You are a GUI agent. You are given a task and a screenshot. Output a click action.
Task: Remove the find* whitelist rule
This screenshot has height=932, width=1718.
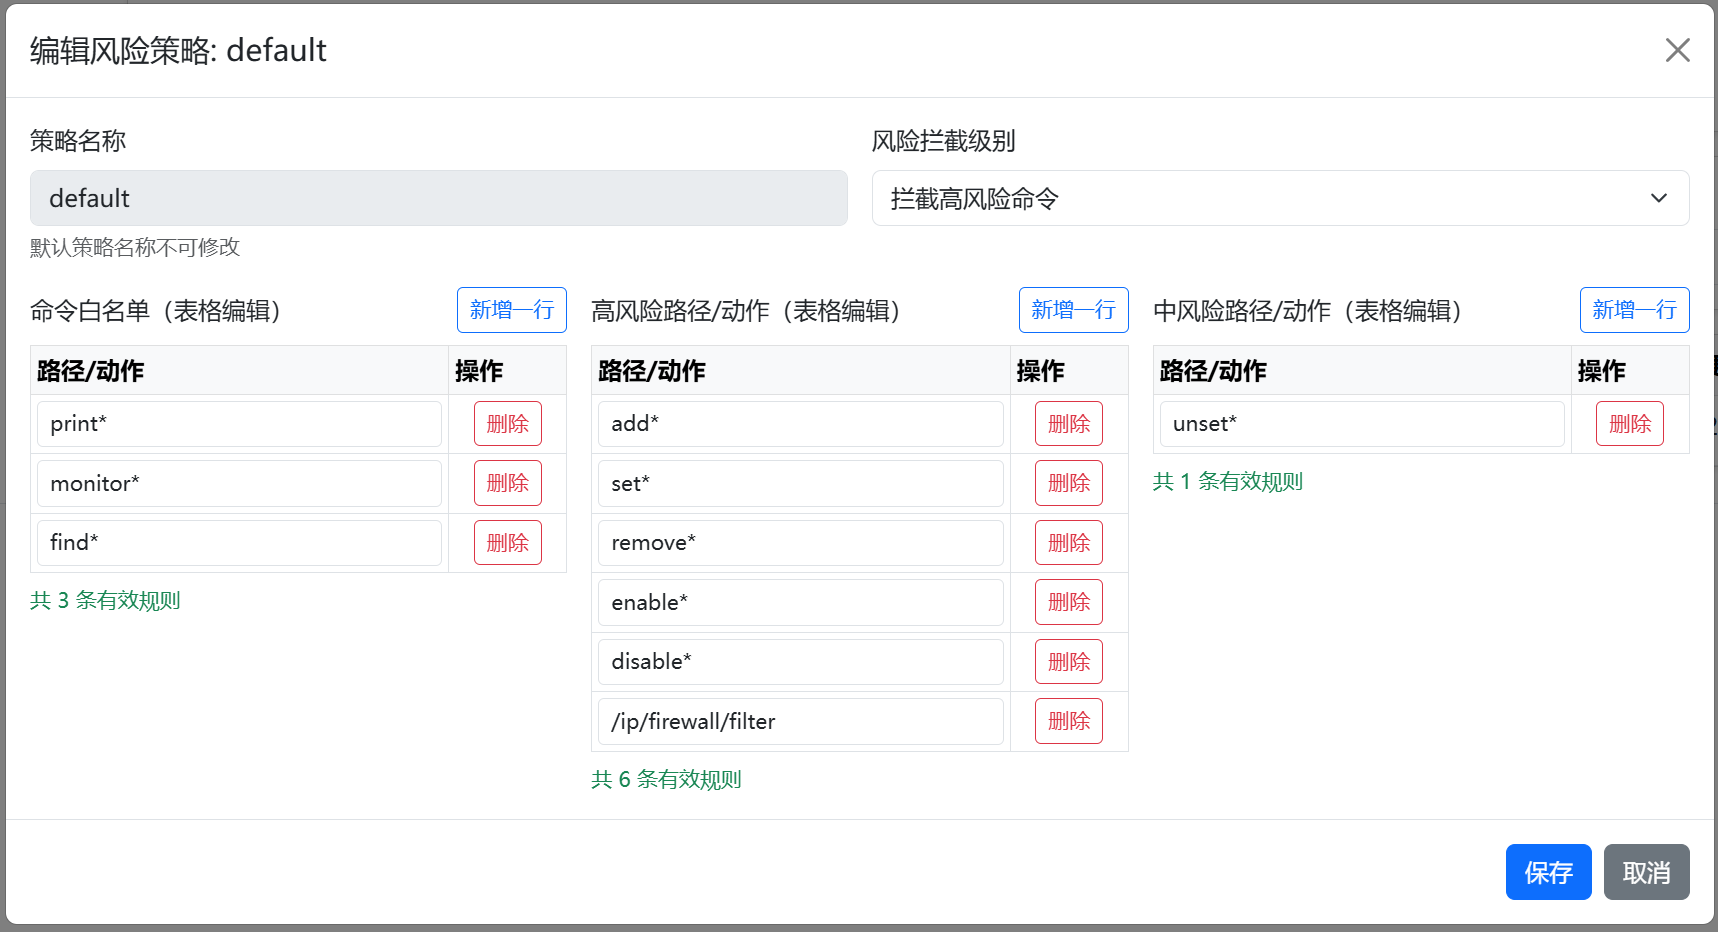click(507, 543)
